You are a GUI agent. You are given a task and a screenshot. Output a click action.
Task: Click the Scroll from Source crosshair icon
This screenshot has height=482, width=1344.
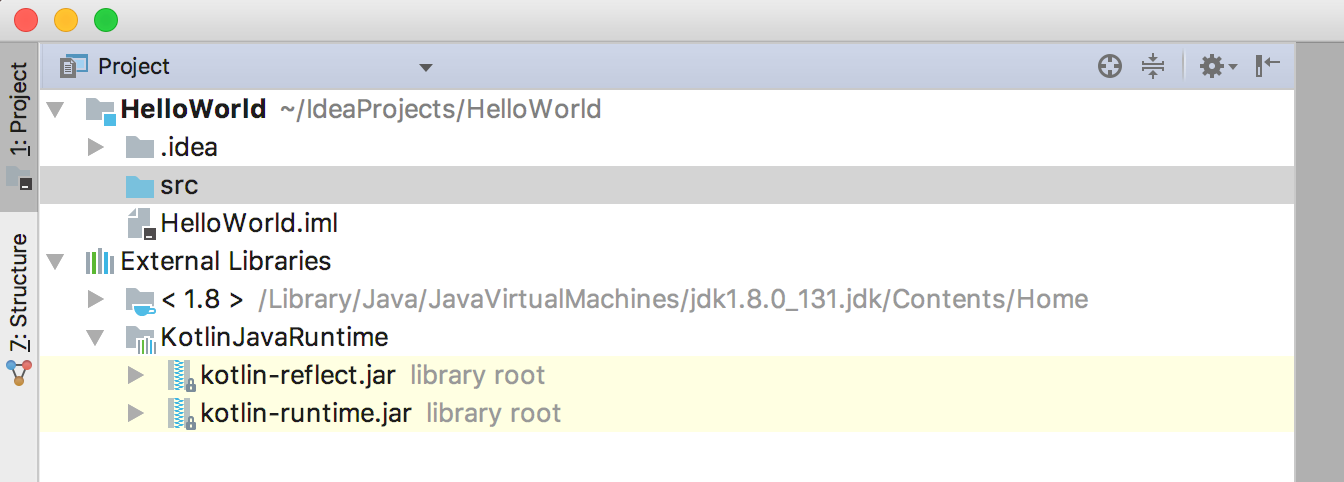1109,67
